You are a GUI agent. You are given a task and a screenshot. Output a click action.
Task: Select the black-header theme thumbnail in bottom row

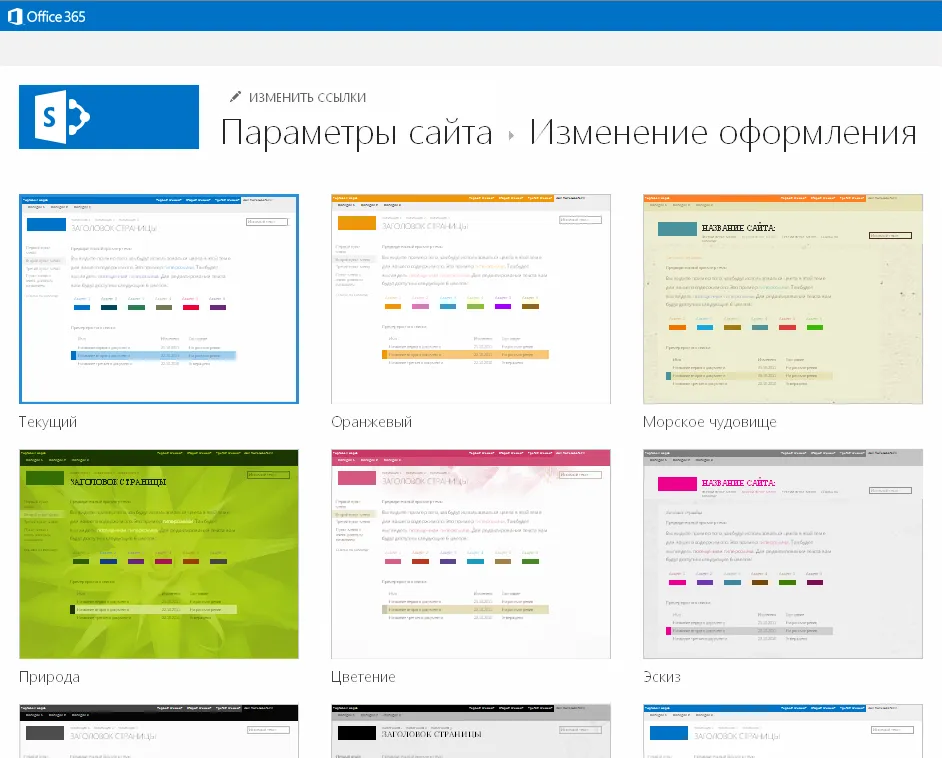coord(159,731)
